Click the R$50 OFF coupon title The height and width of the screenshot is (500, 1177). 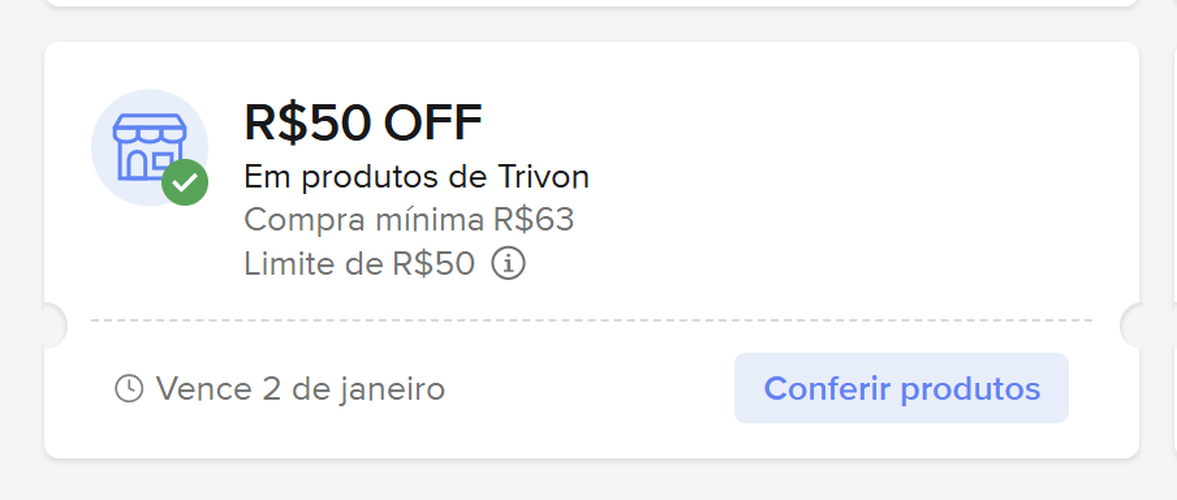point(363,123)
